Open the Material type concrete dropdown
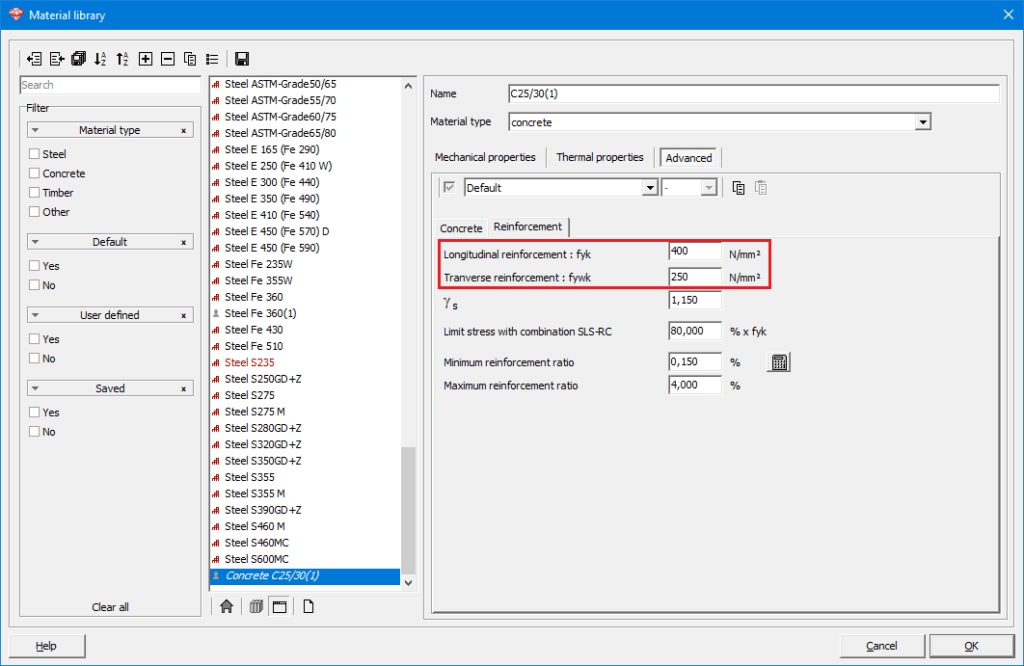 tap(922, 122)
